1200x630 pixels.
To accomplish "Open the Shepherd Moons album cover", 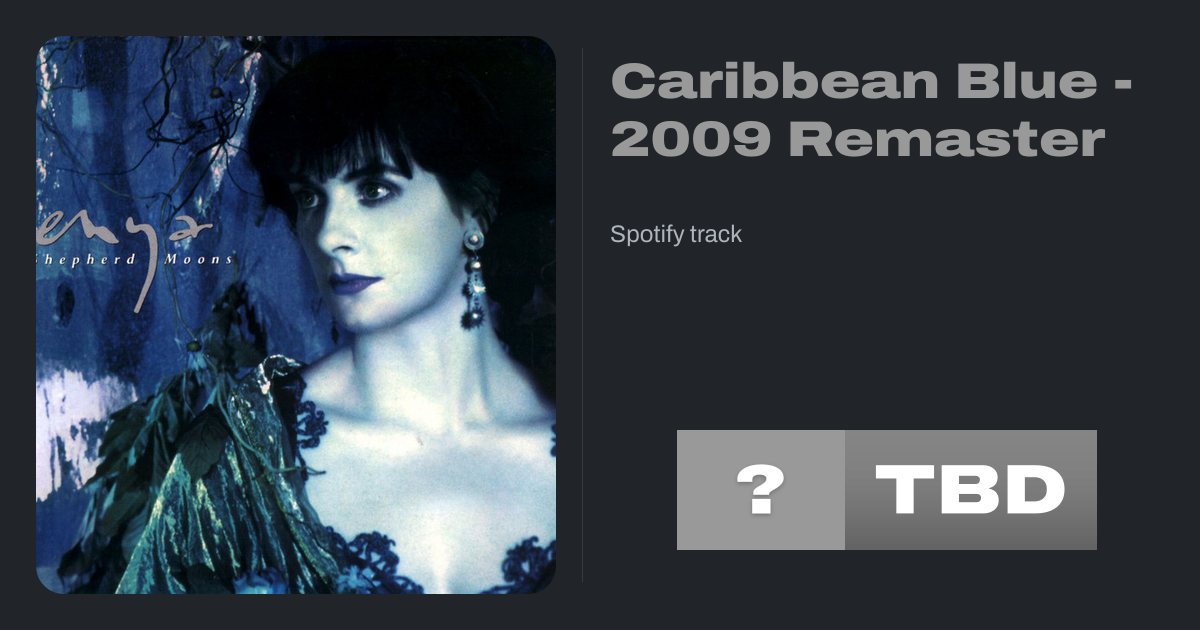I will (x=296, y=315).
